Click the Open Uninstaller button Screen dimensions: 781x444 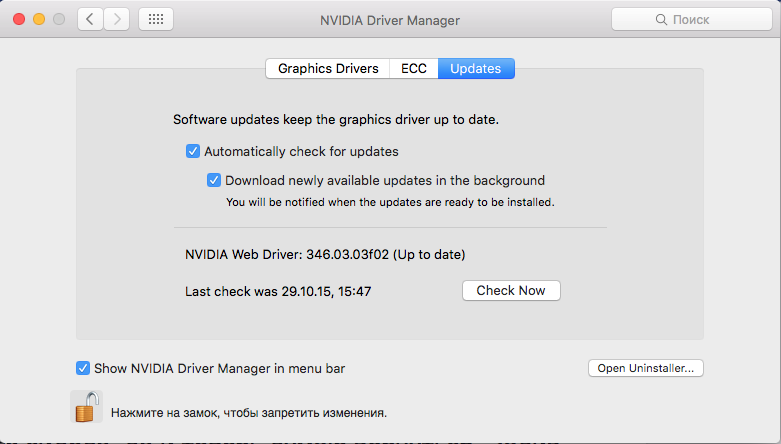point(646,368)
